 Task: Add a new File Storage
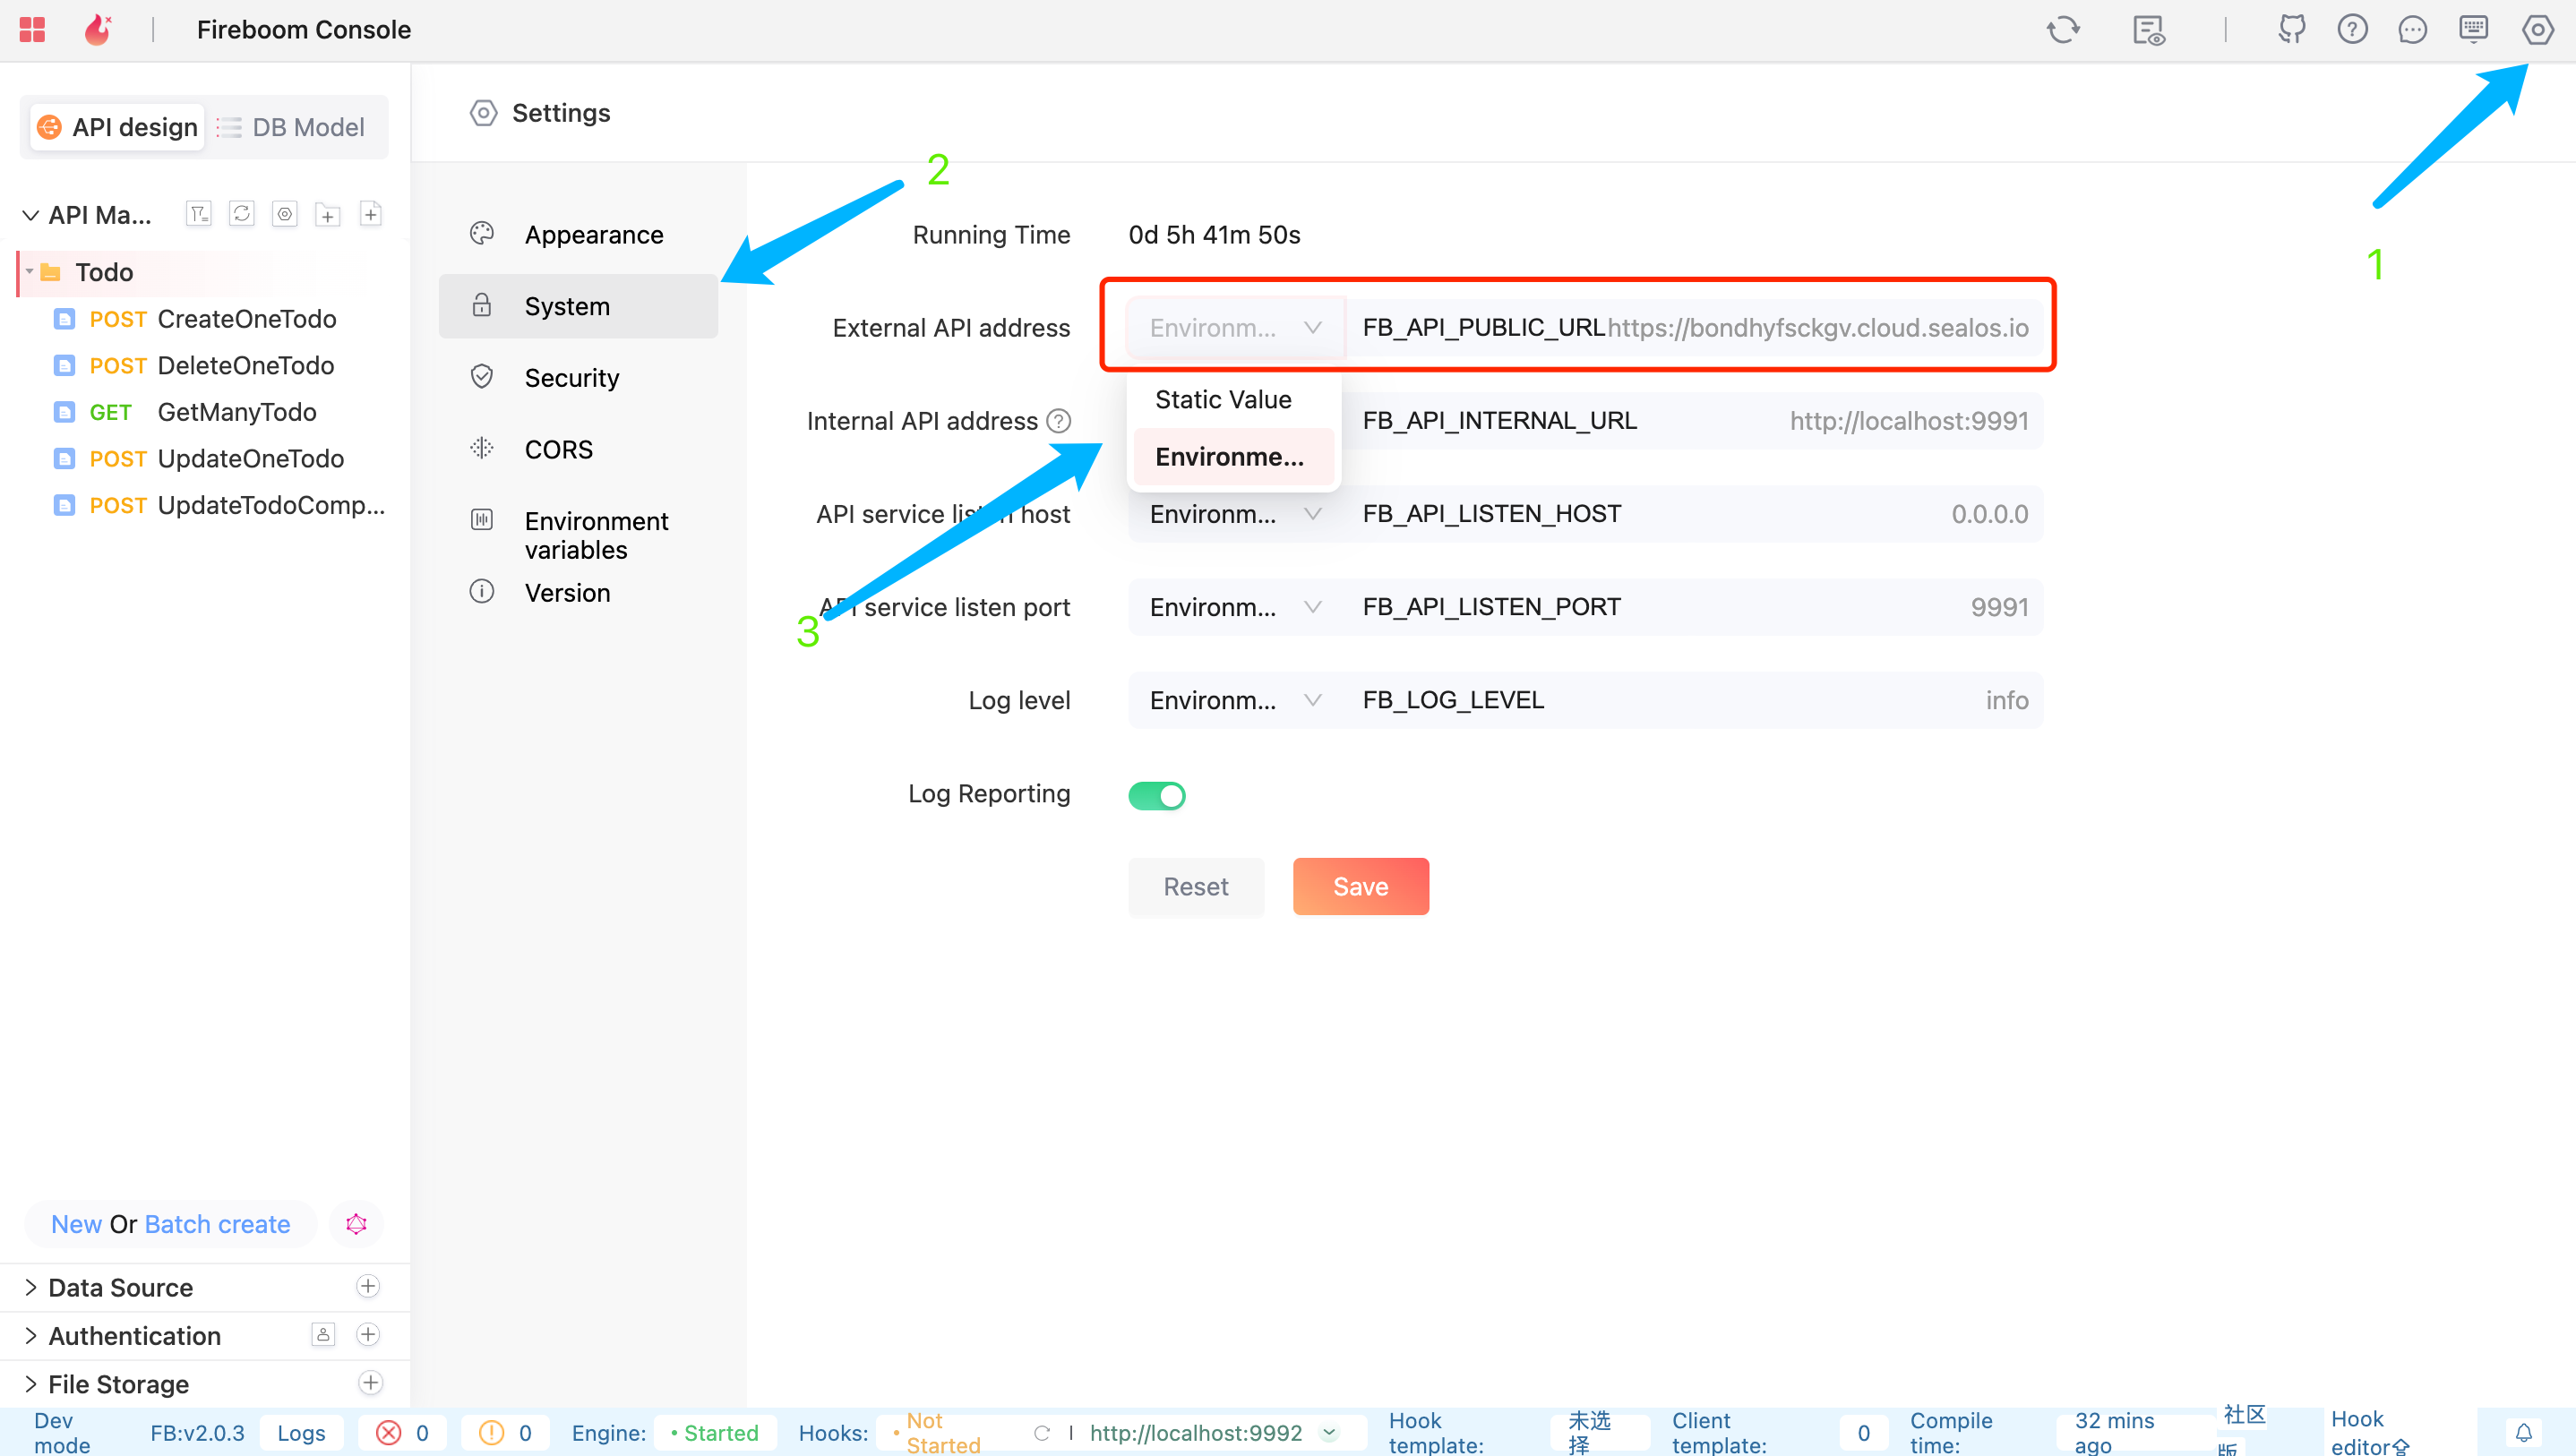tap(370, 1383)
